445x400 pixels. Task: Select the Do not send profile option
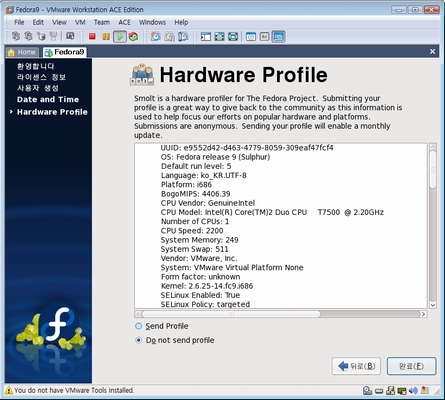pos(138,340)
